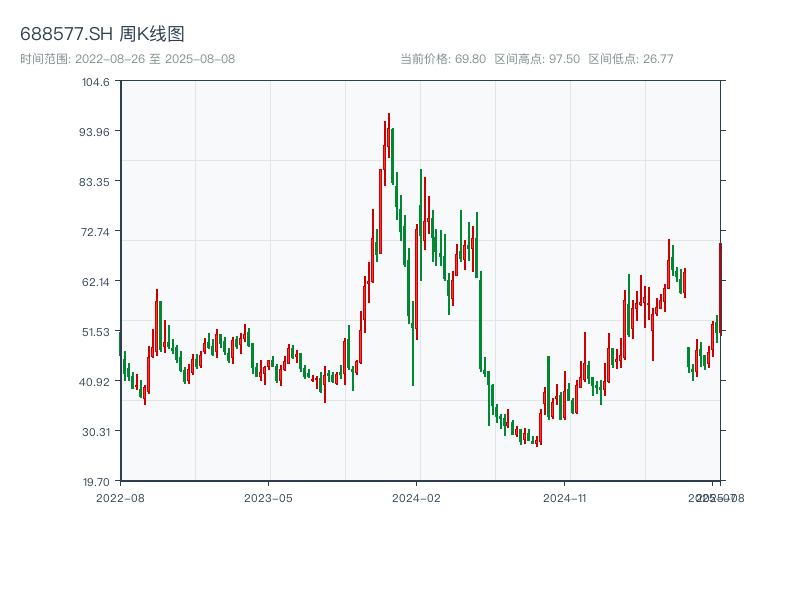Click the current price label 当前价格: 69.80
The image size is (800, 600).
pyautogui.click(x=443, y=59)
